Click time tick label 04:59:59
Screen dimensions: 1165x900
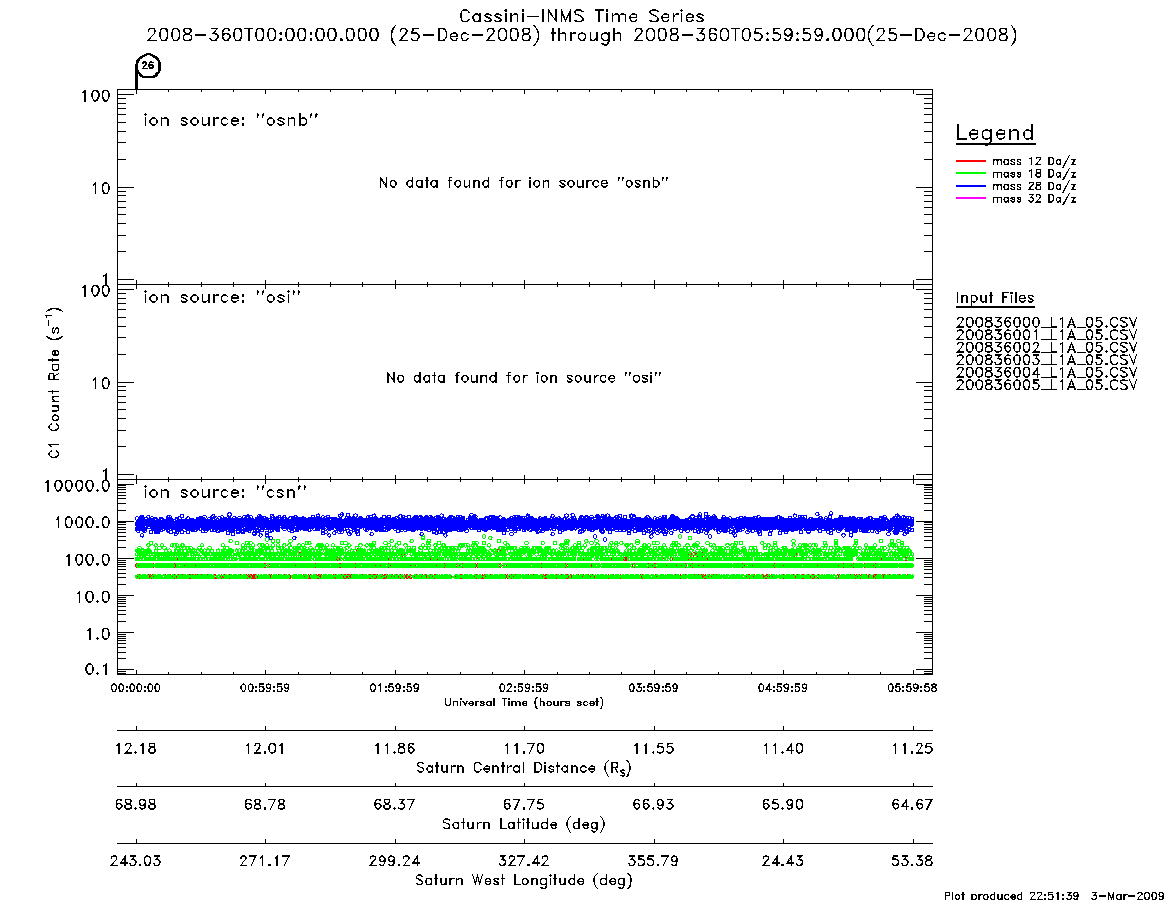(782, 688)
